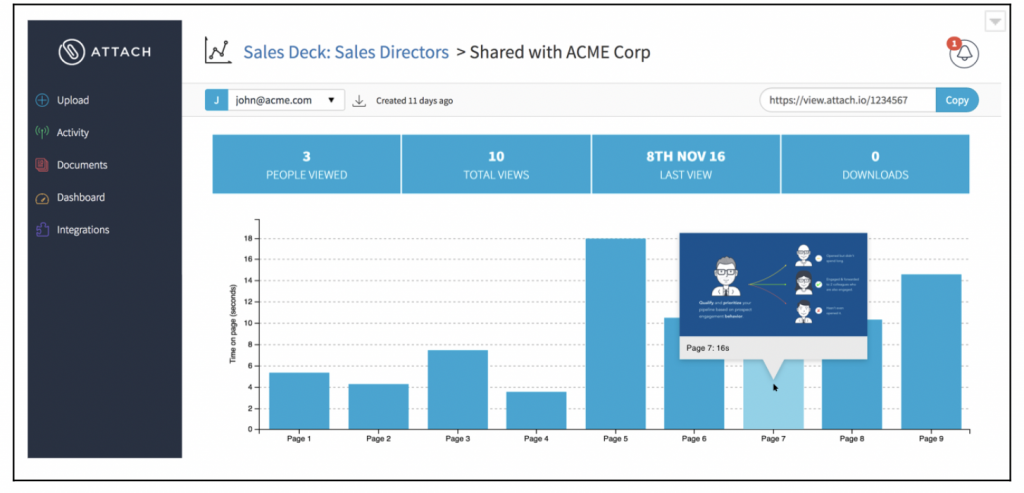Screen dimensions: 1024x493
Task: Click the 'Shared with ACME Corp' heading text
Action: [x=560, y=52]
